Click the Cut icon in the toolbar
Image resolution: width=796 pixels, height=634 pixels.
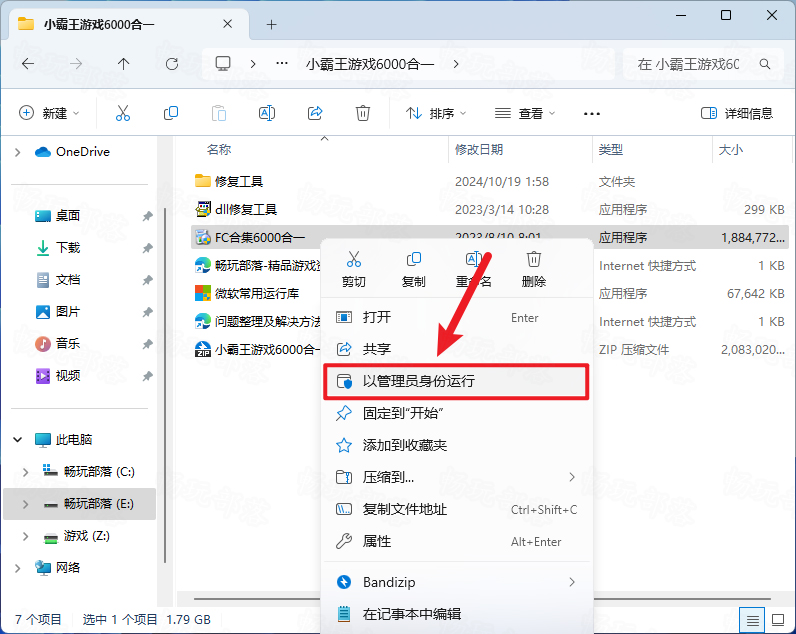(x=123, y=113)
